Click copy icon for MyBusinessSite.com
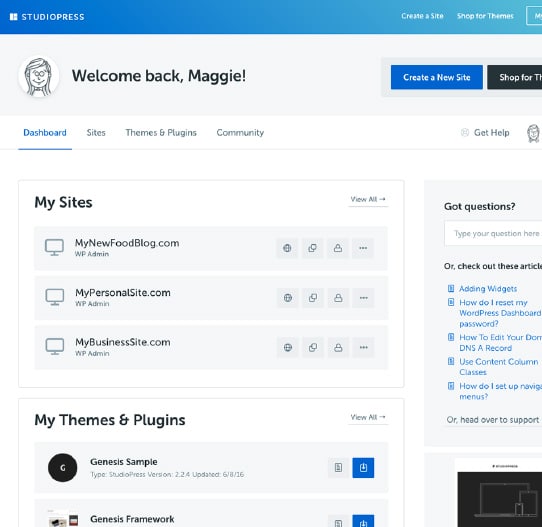 (313, 347)
